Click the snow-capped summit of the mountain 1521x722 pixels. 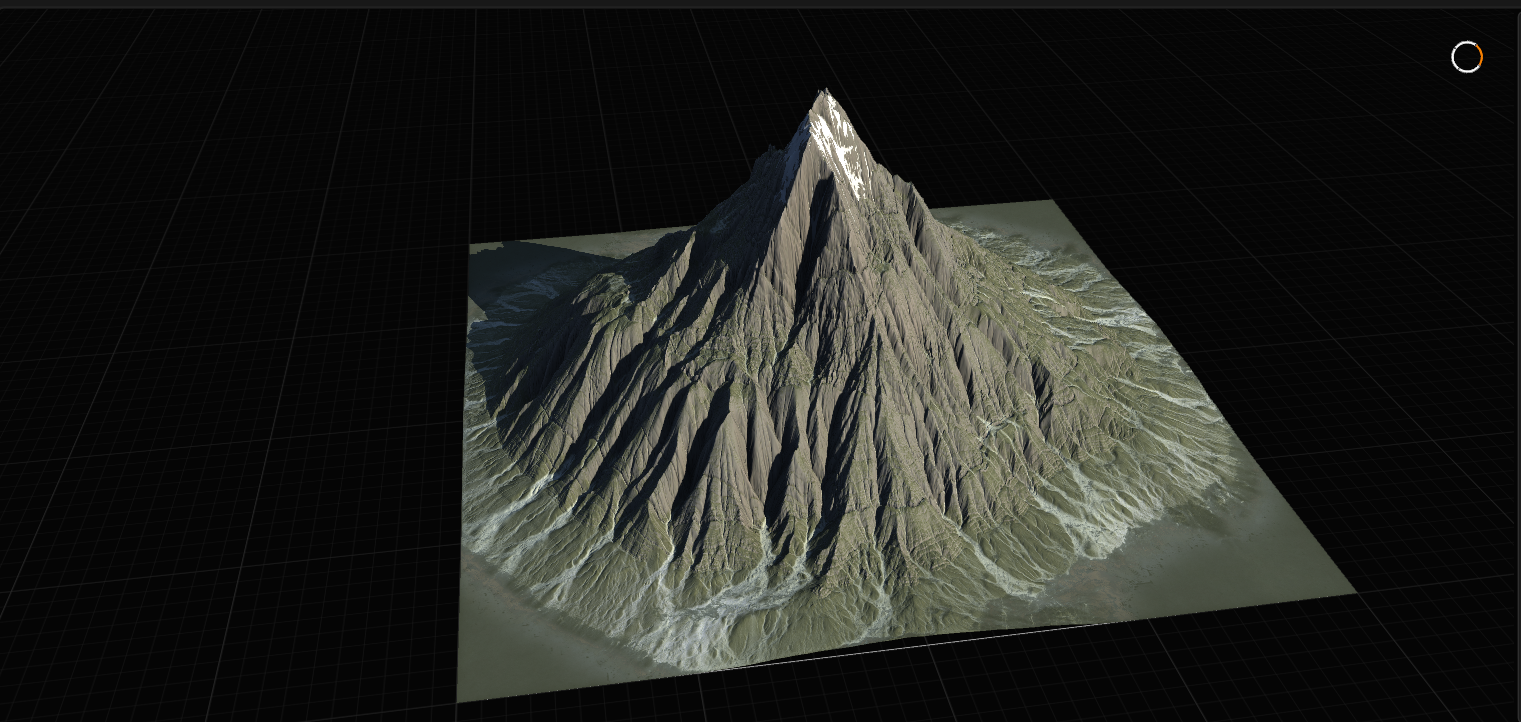click(826, 100)
